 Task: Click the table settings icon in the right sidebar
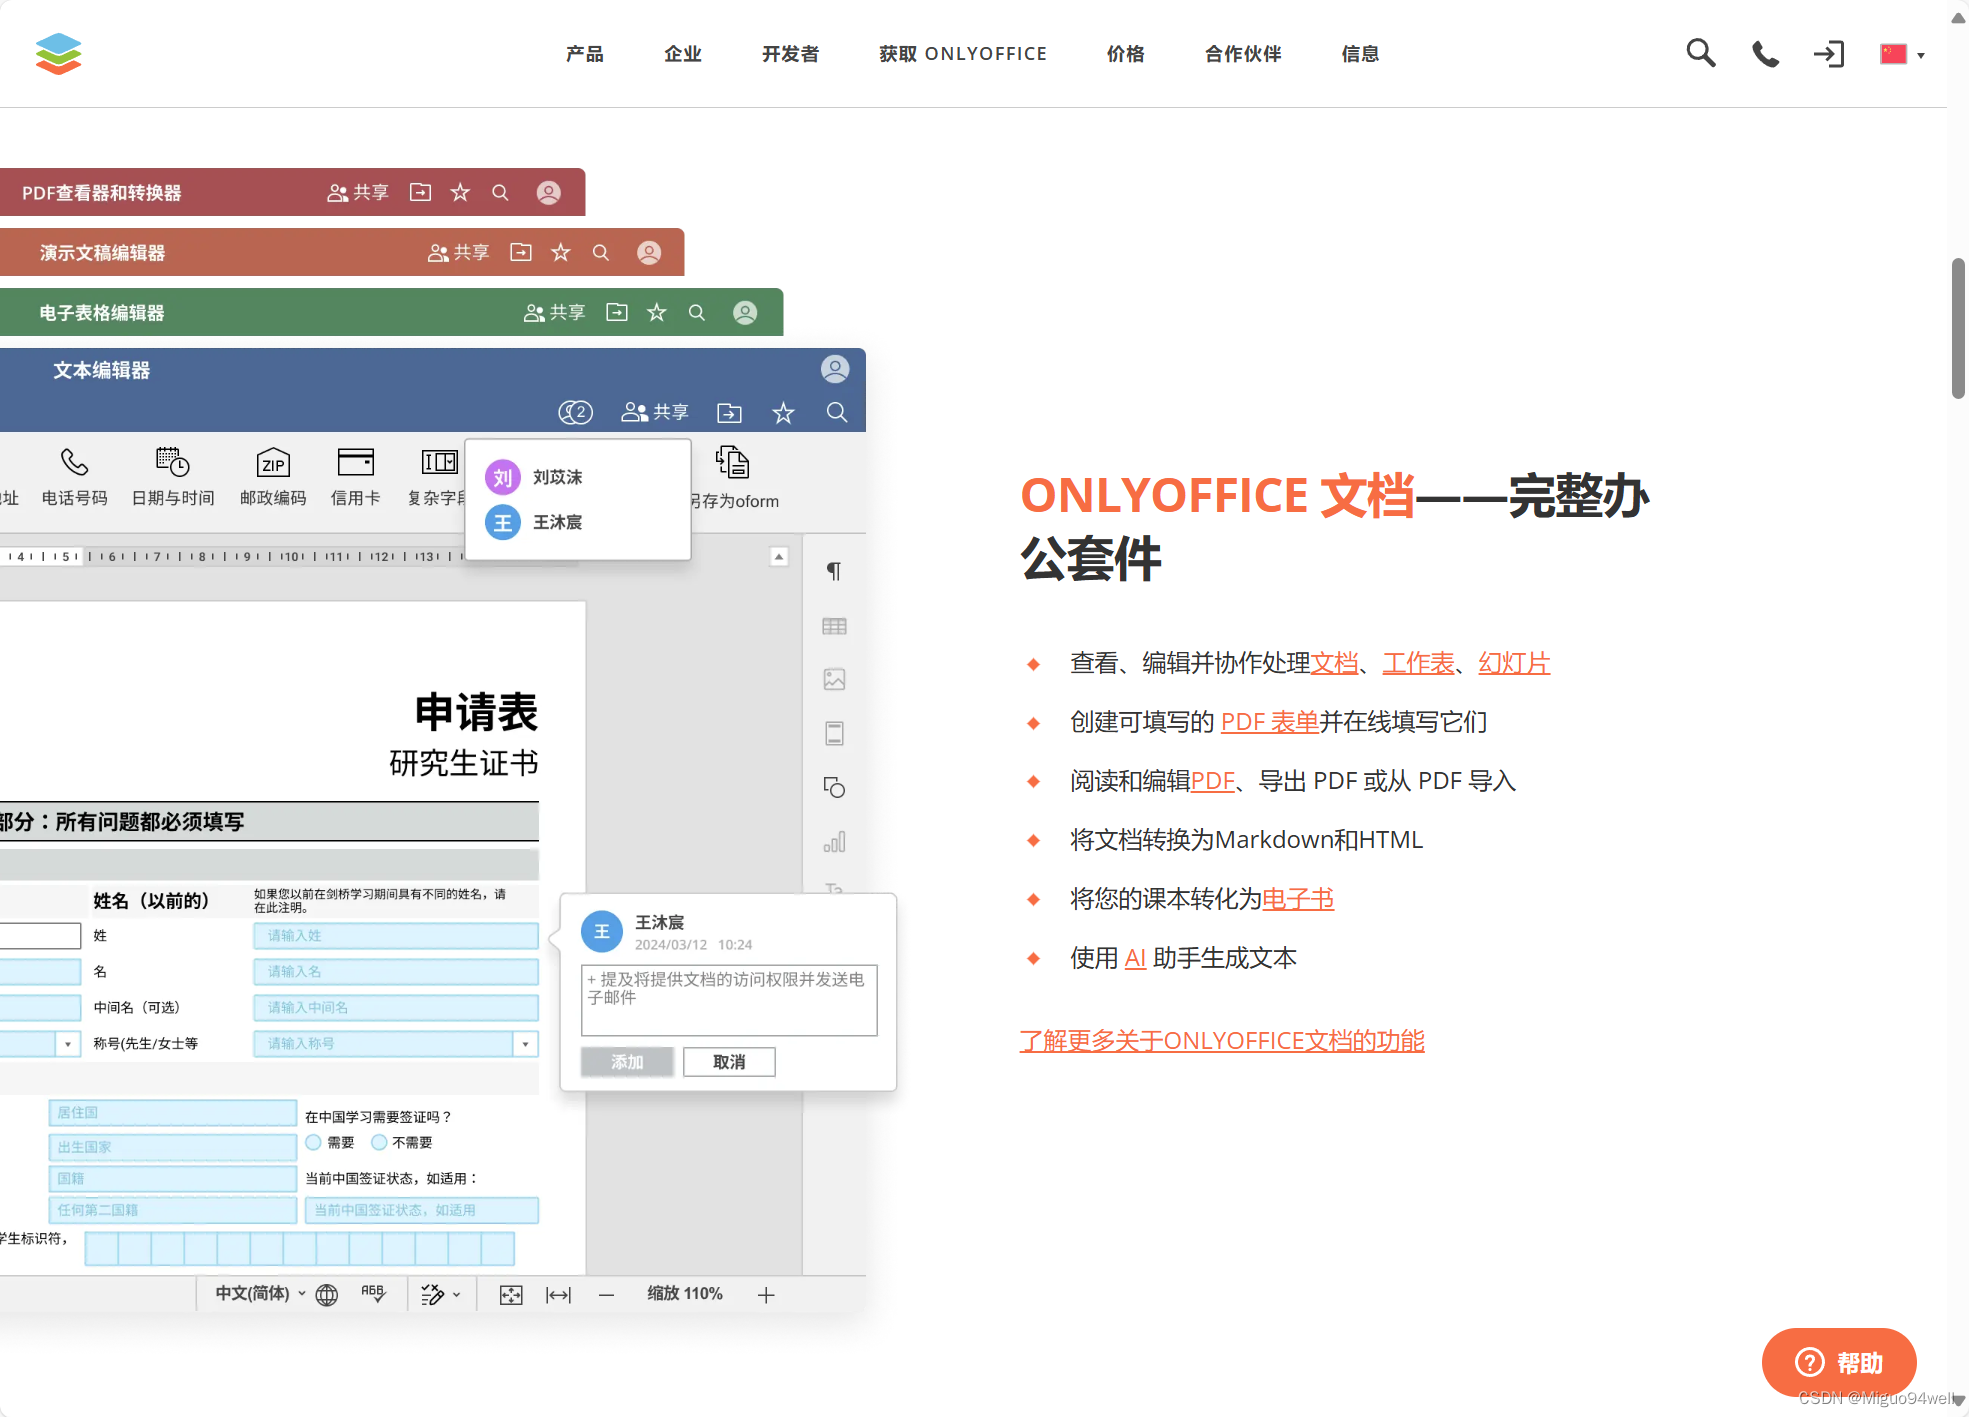pyautogui.click(x=833, y=626)
